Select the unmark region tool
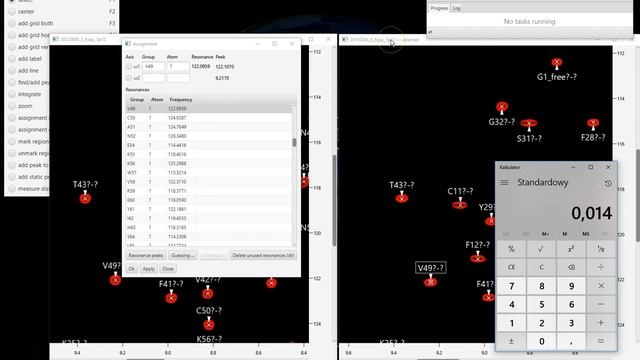Screen dimensions: 640x360 point(12,153)
